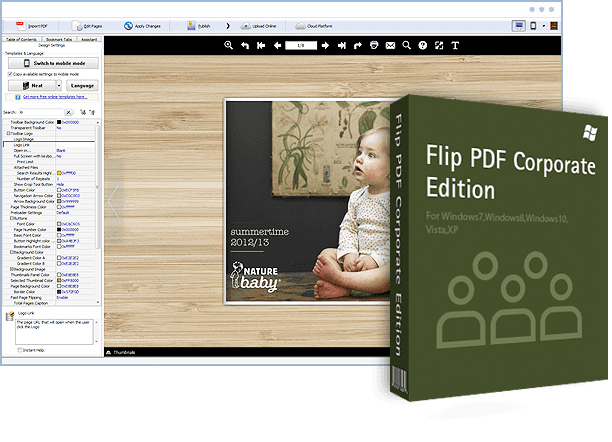Open the dropdown arrow beside the phone preview icon
Screen dimensions: 612x442
tap(543, 26)
